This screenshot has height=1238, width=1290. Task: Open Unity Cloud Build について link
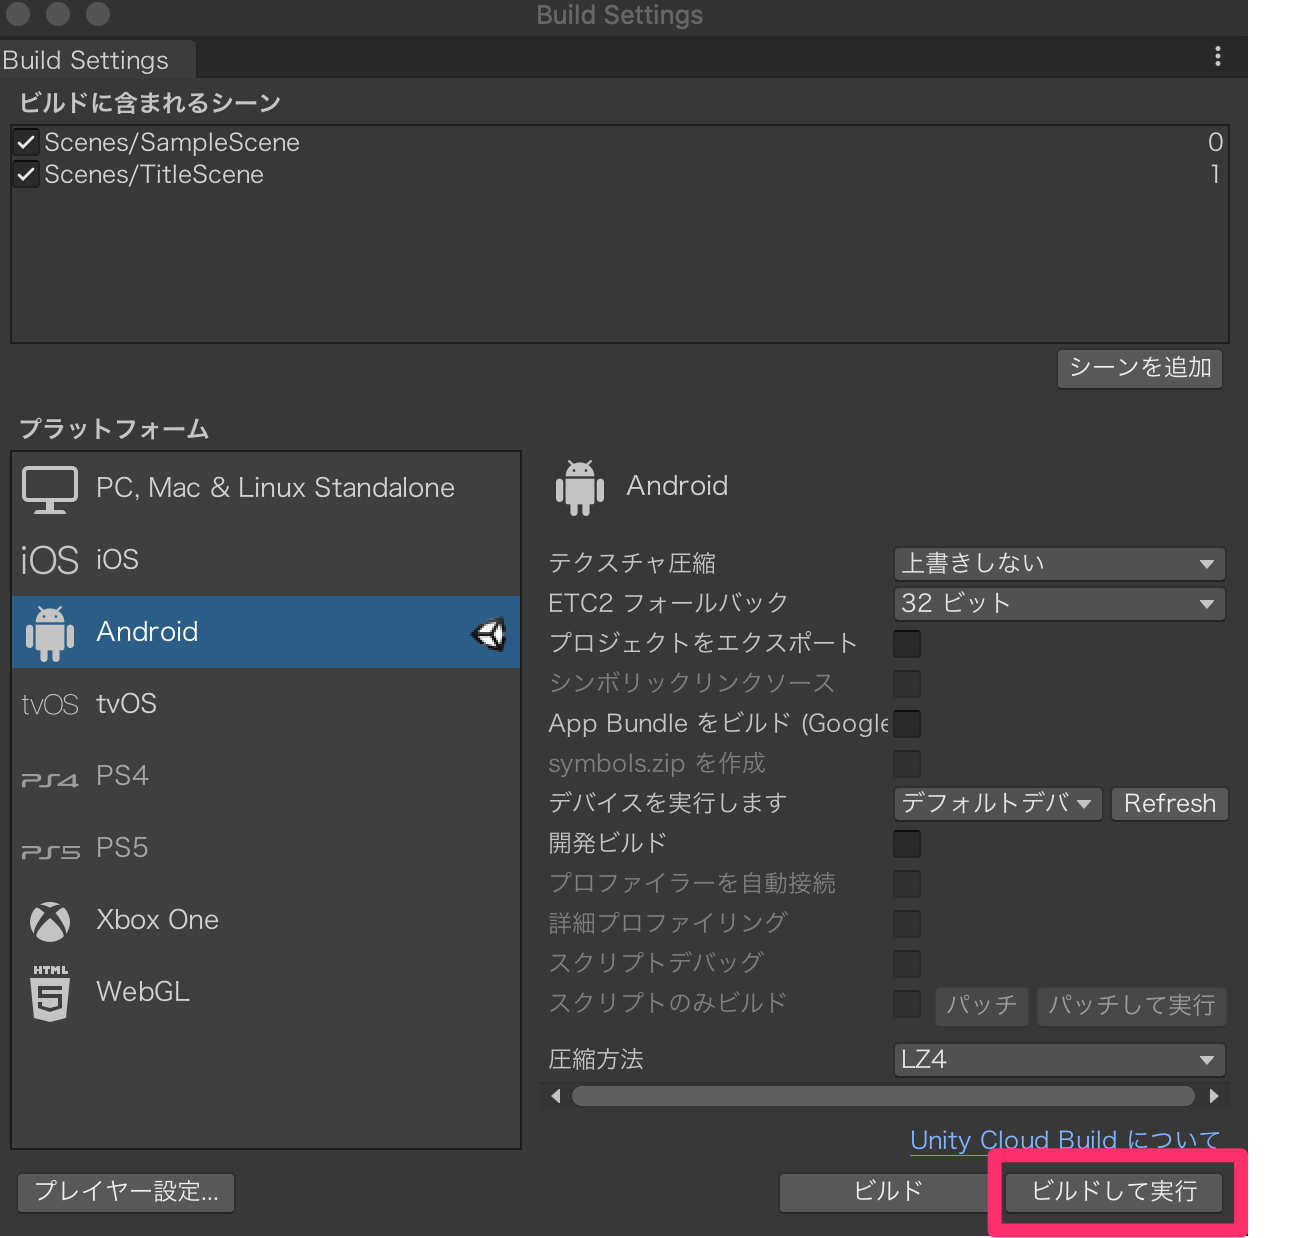coord(1065,1141)
